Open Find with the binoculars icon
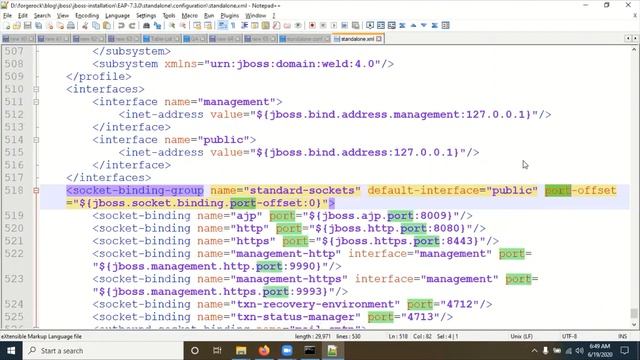 [146, 25]
